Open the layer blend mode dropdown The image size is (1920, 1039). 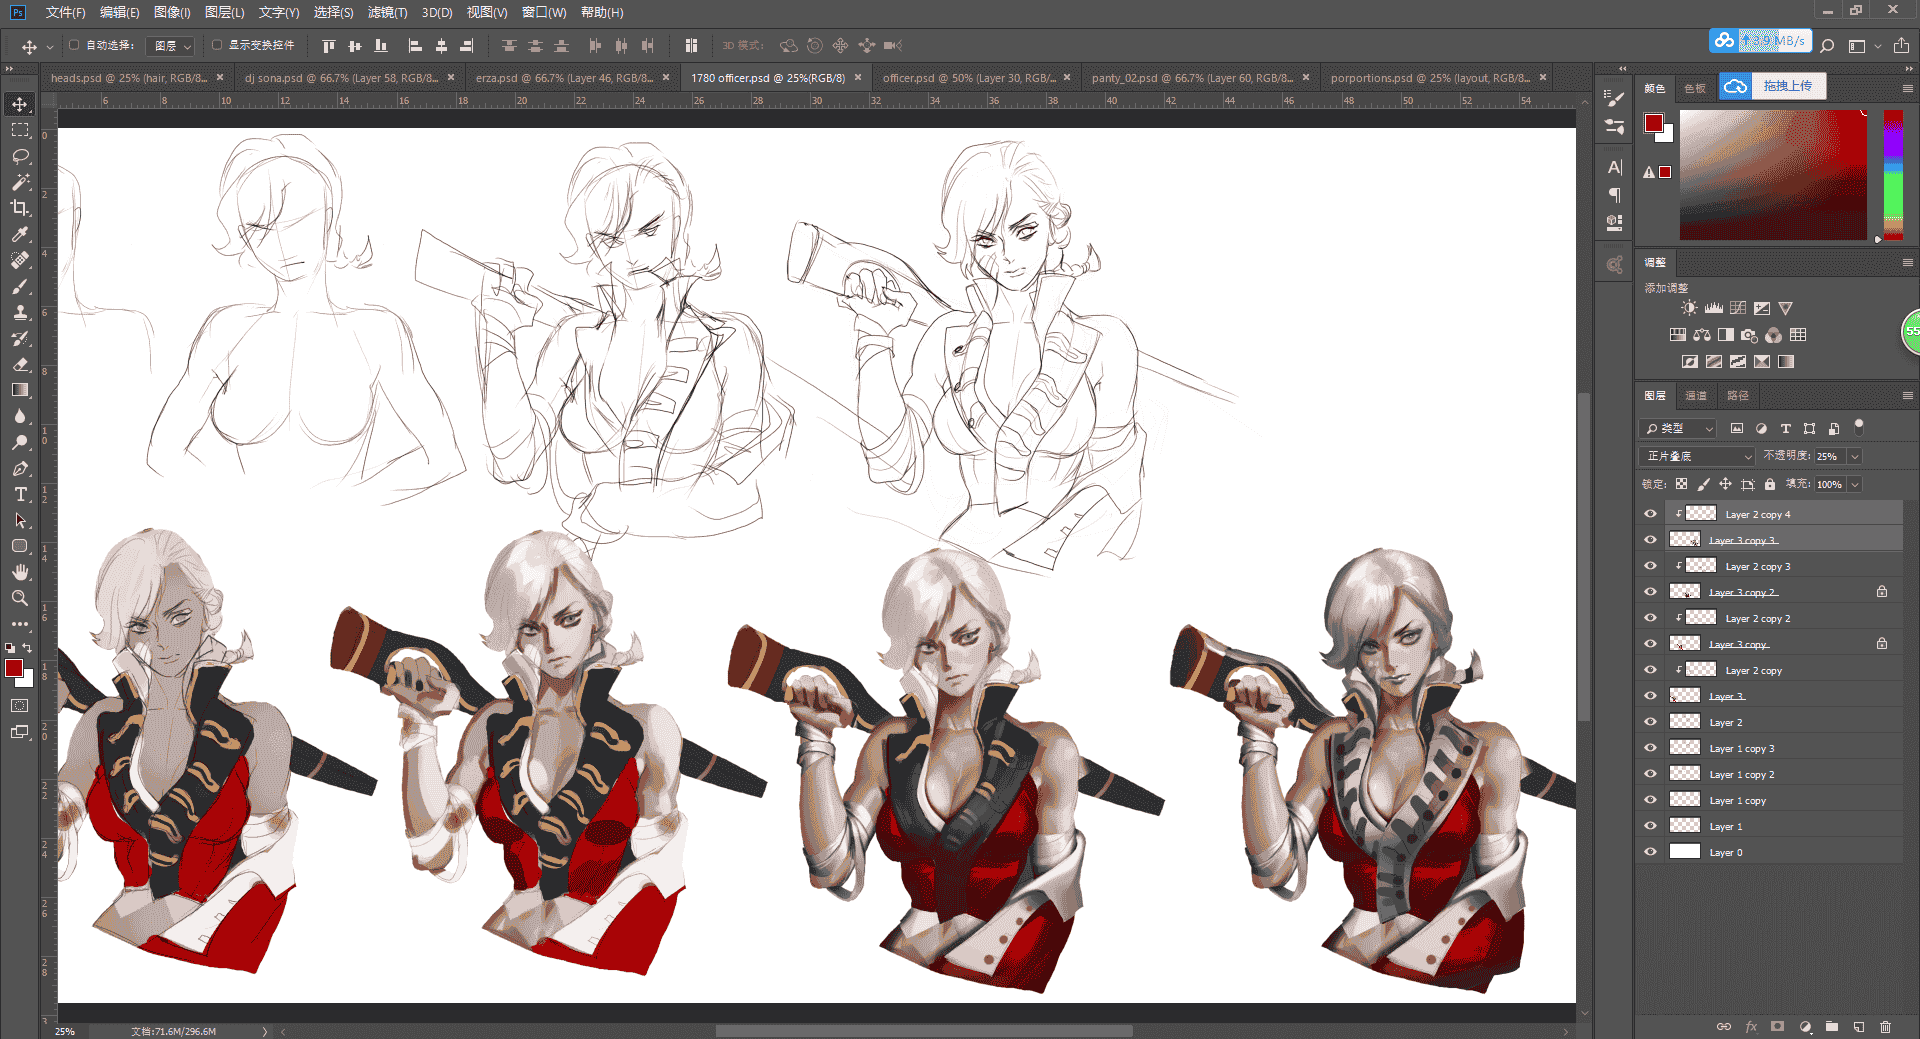[x=1697, y=456]
